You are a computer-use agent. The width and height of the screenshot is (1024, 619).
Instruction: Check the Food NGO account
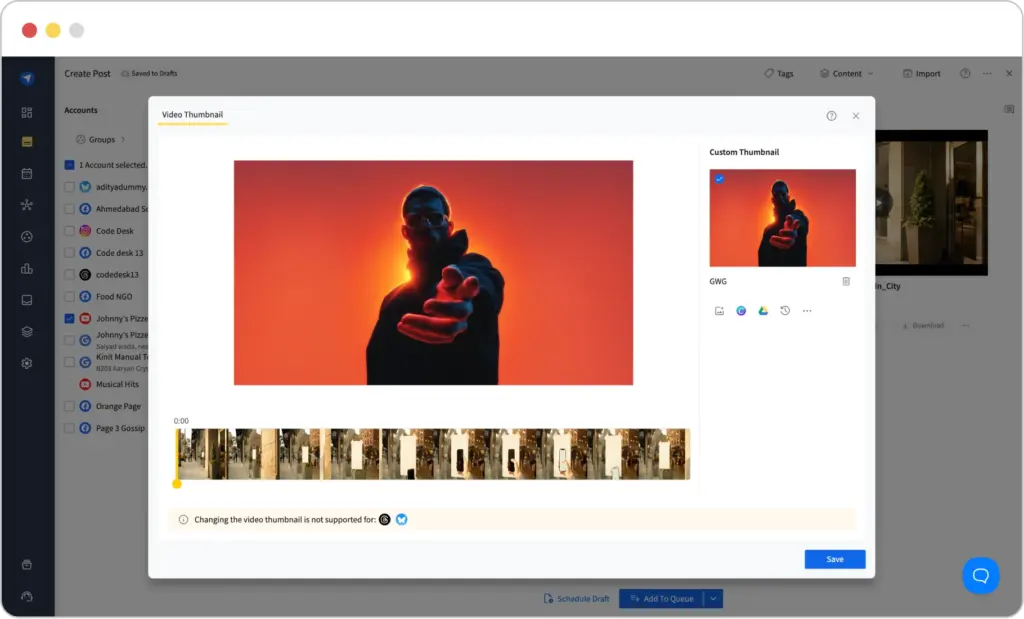(70, 296)
